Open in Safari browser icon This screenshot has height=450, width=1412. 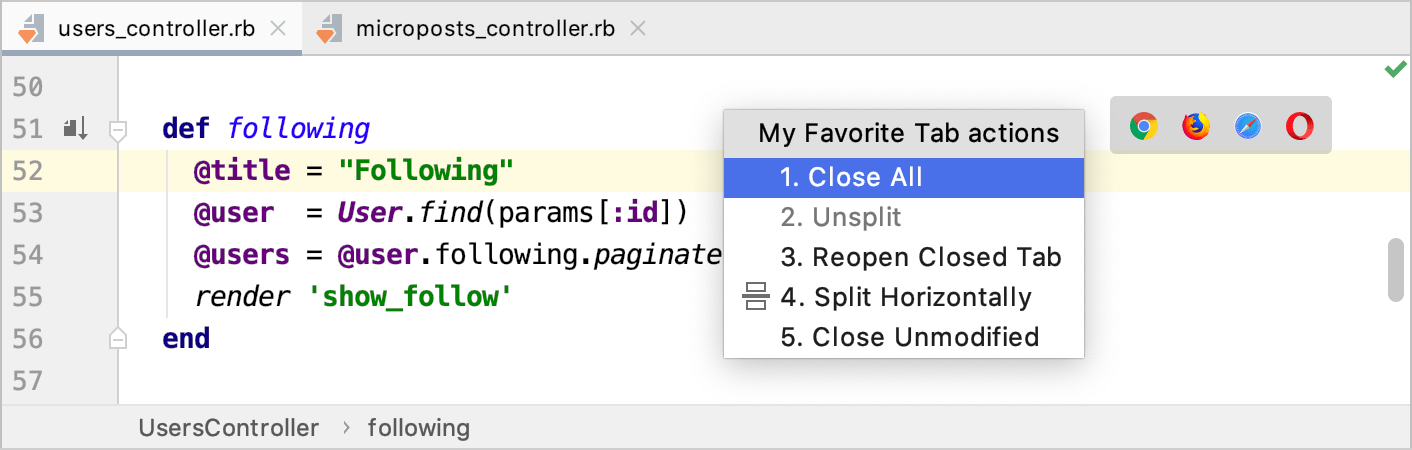(1247, 126)
